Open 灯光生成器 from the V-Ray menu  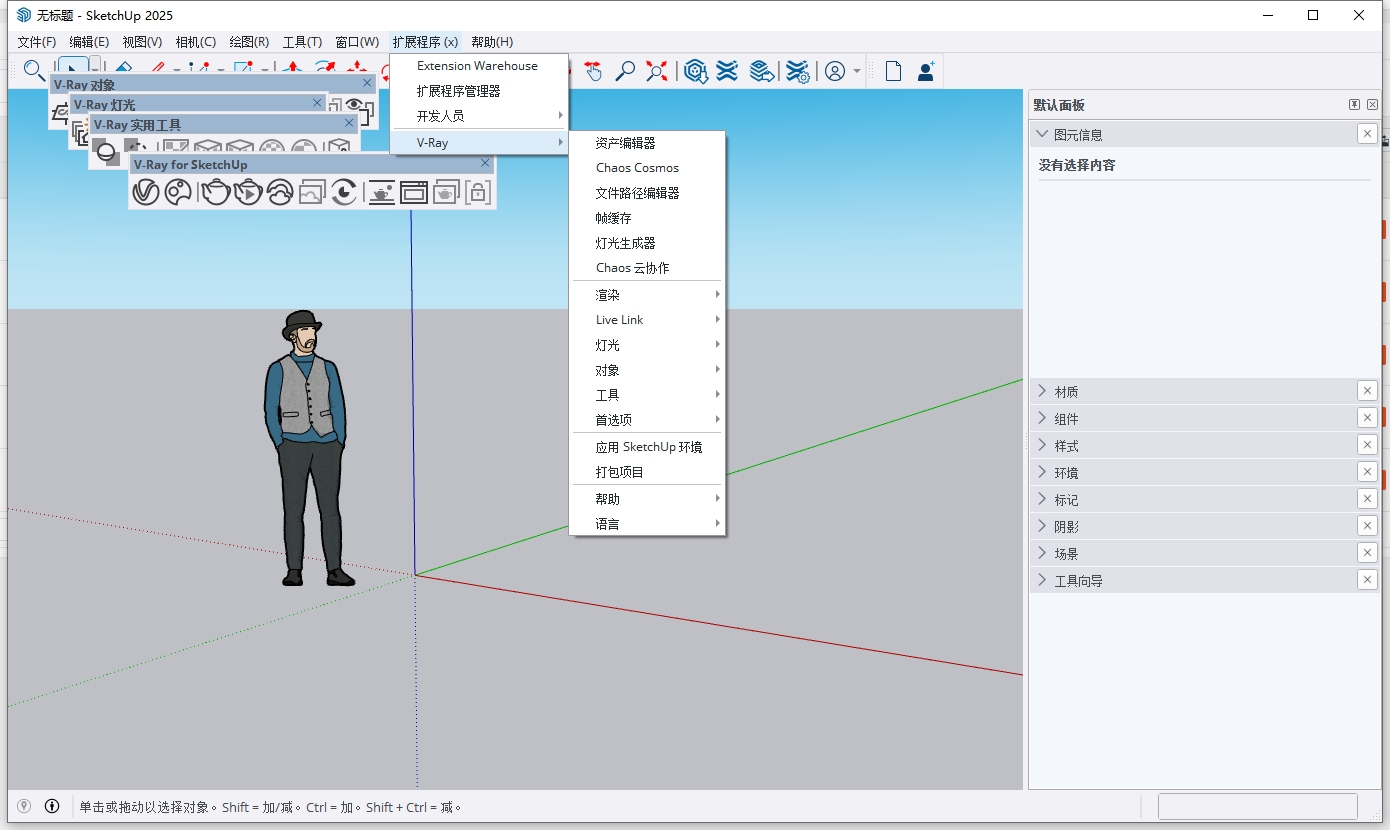click(625, 242)
